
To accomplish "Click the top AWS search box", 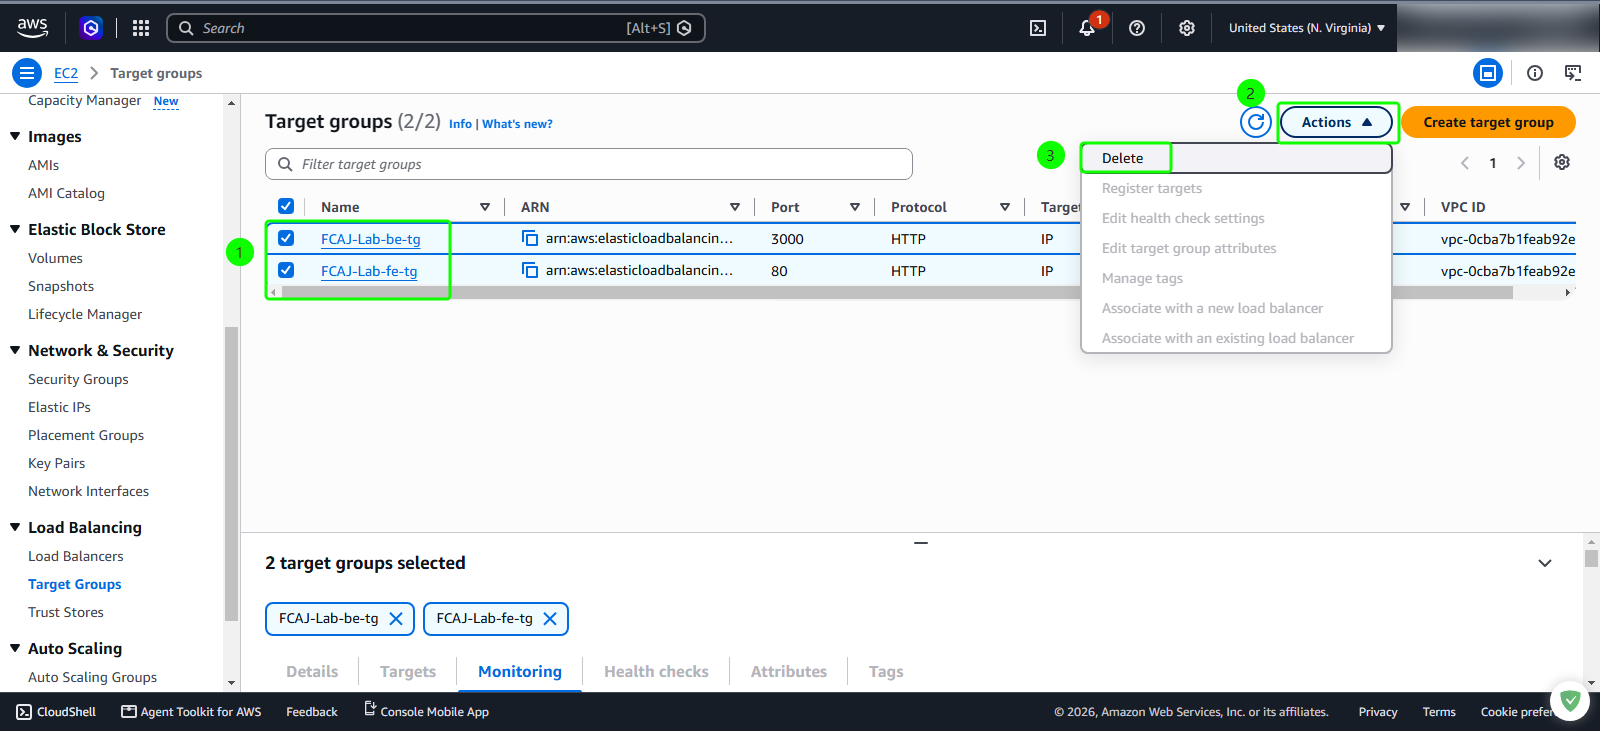I will 436,28.
